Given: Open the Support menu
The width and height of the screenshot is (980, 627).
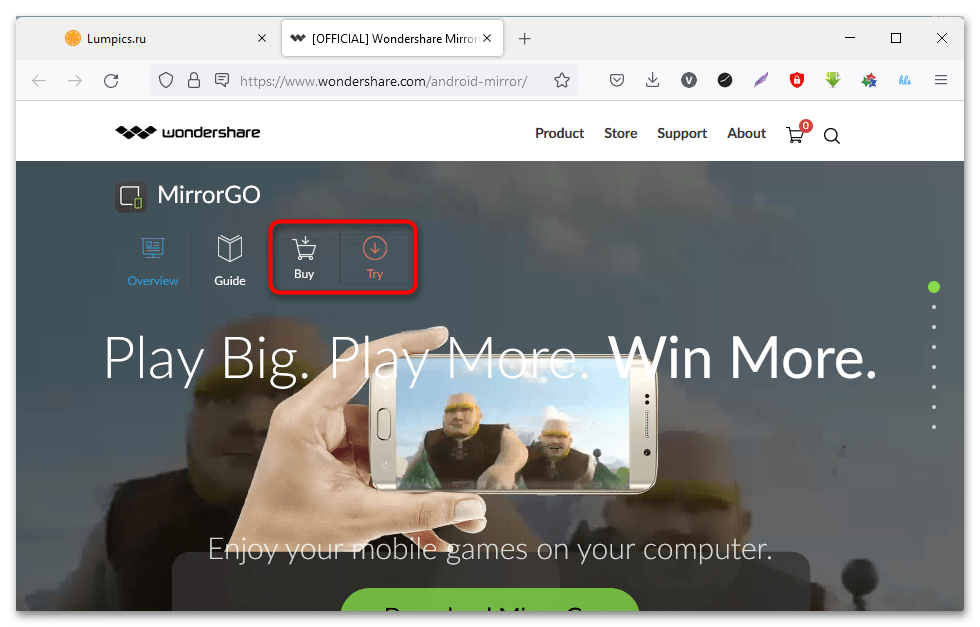Looking at the screenshot, I should coord(682,133).
